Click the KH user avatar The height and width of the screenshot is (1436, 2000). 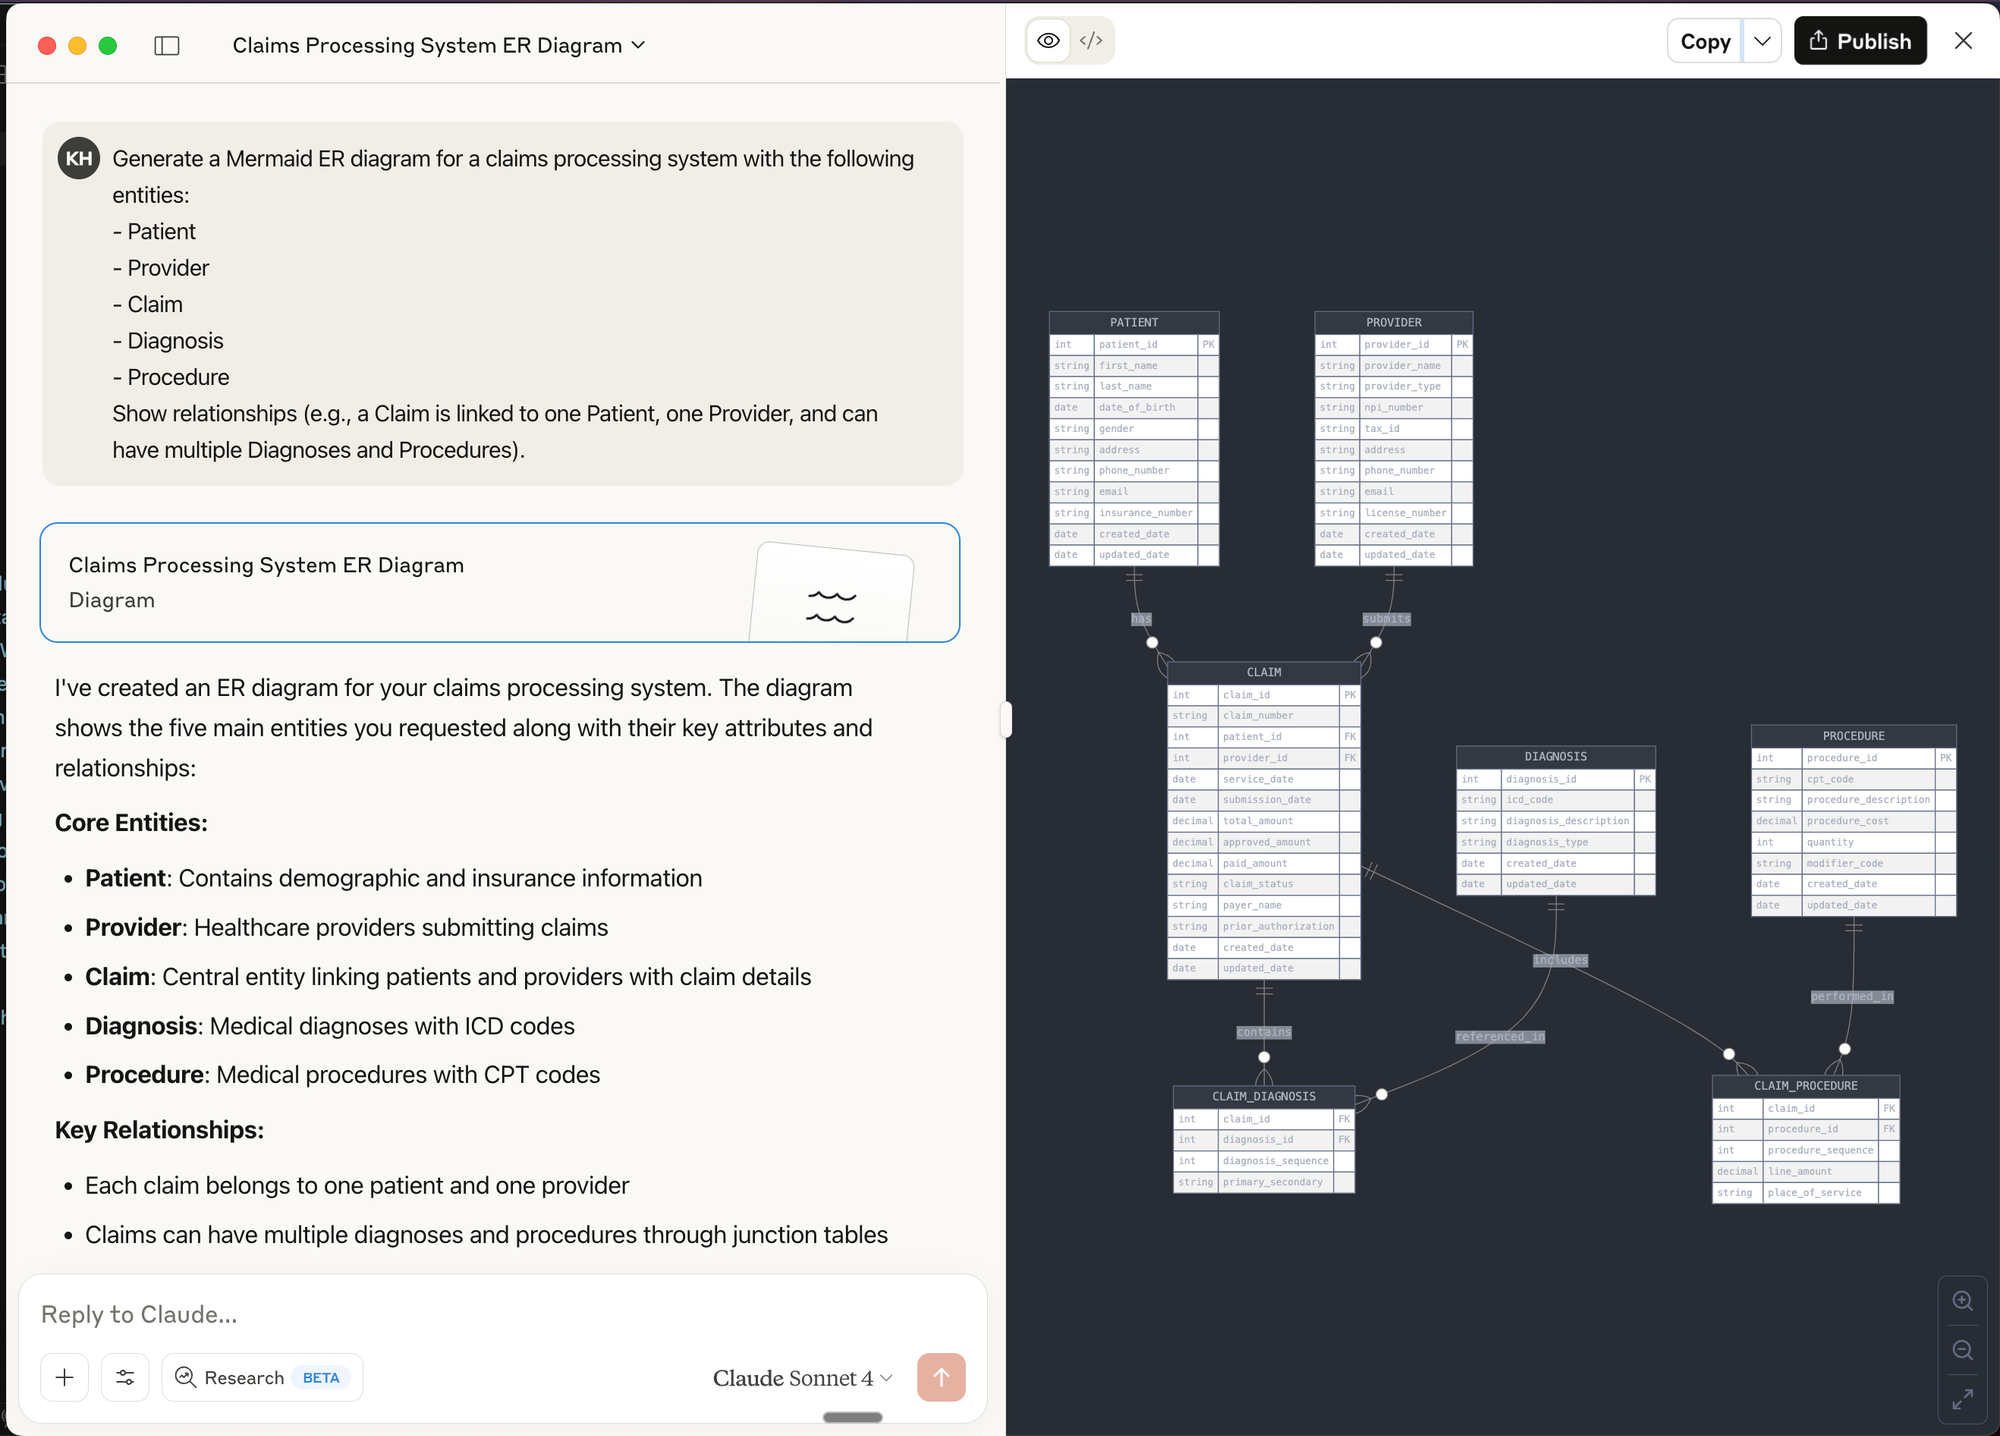coord(79,158)
